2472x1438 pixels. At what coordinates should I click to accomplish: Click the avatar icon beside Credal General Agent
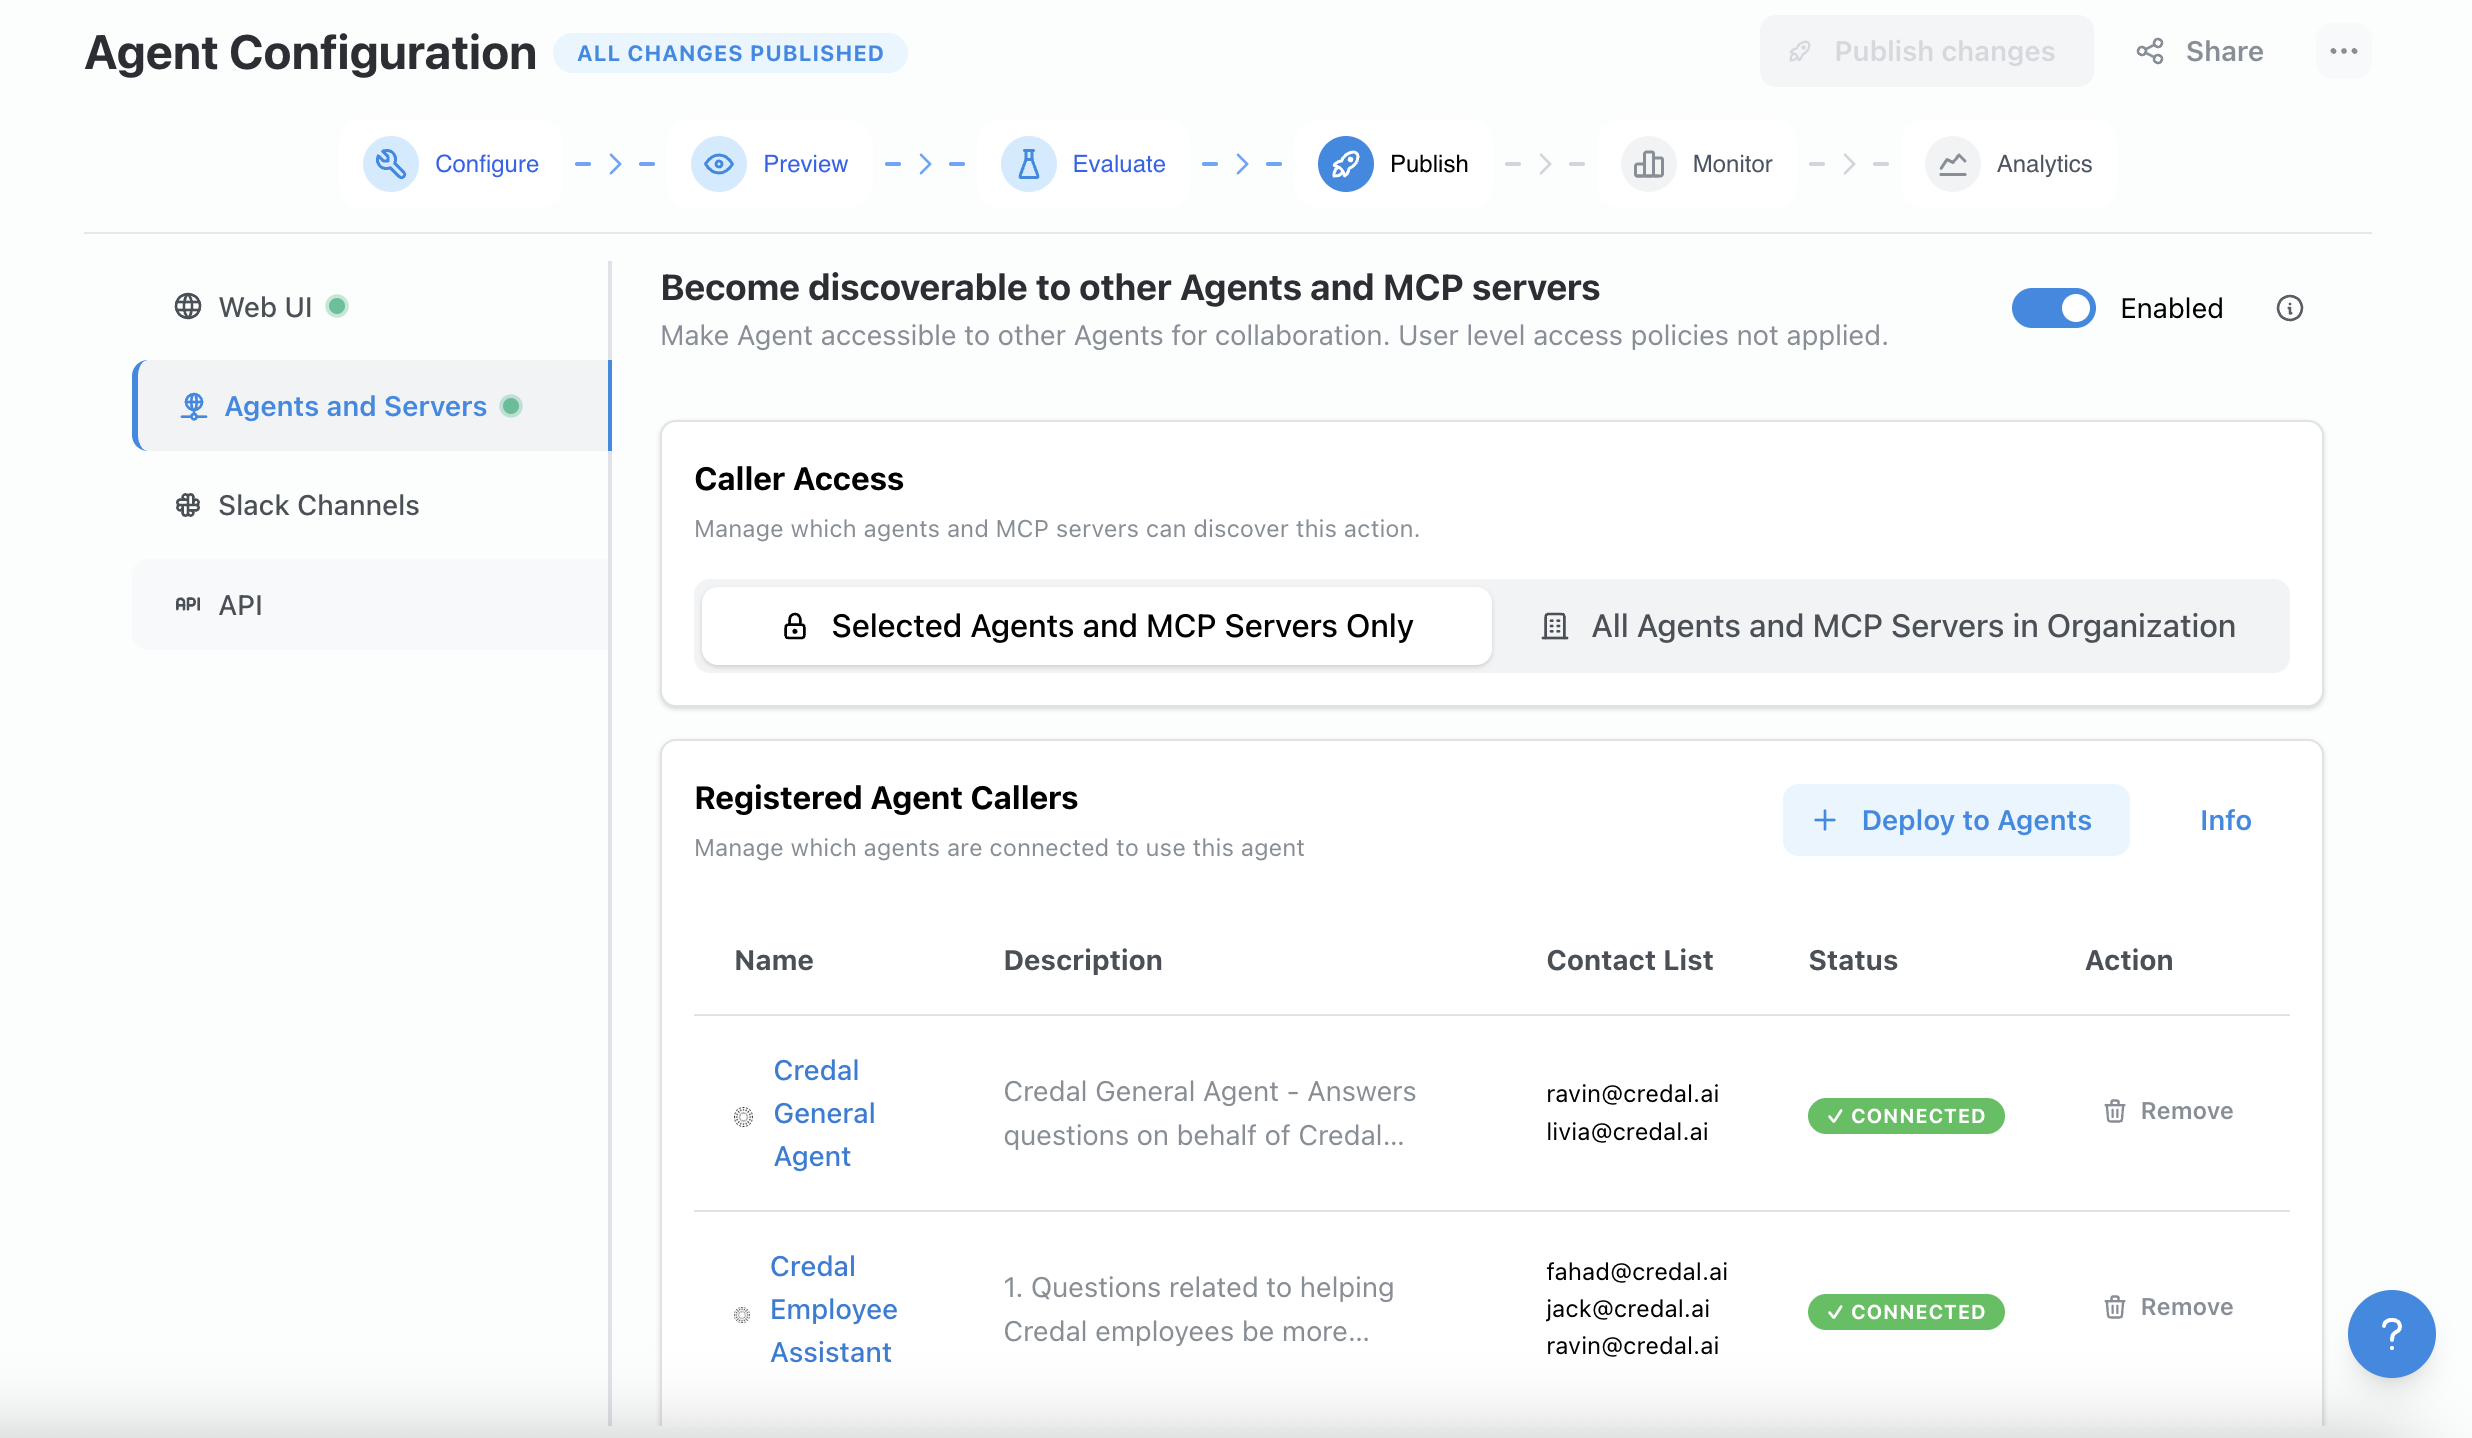743,1116
